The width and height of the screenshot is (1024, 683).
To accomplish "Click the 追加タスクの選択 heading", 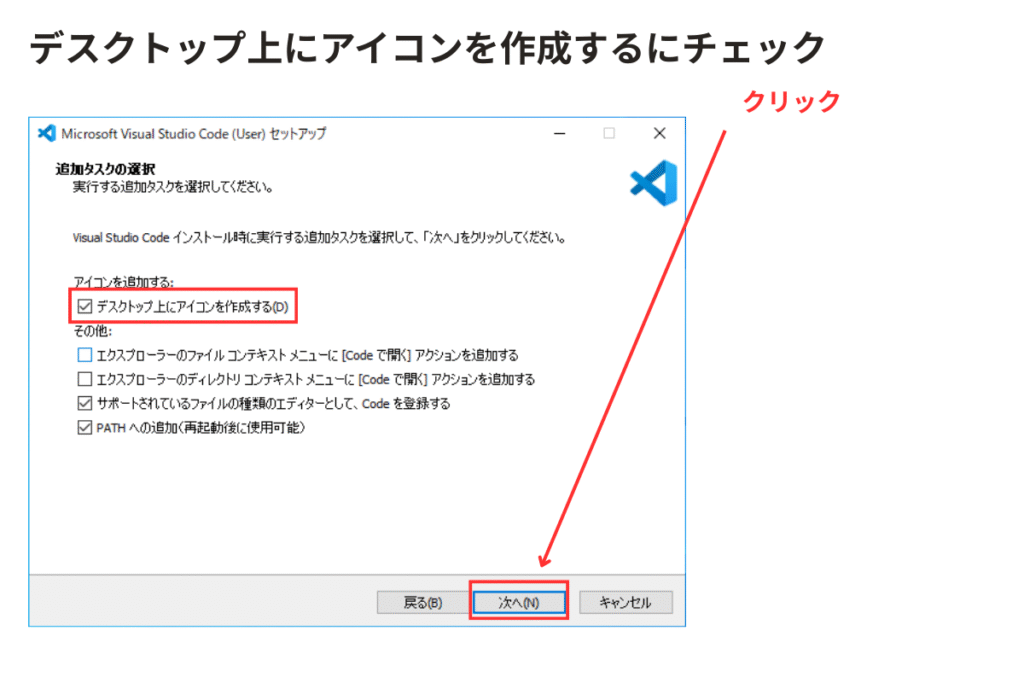I will point(105,170).
